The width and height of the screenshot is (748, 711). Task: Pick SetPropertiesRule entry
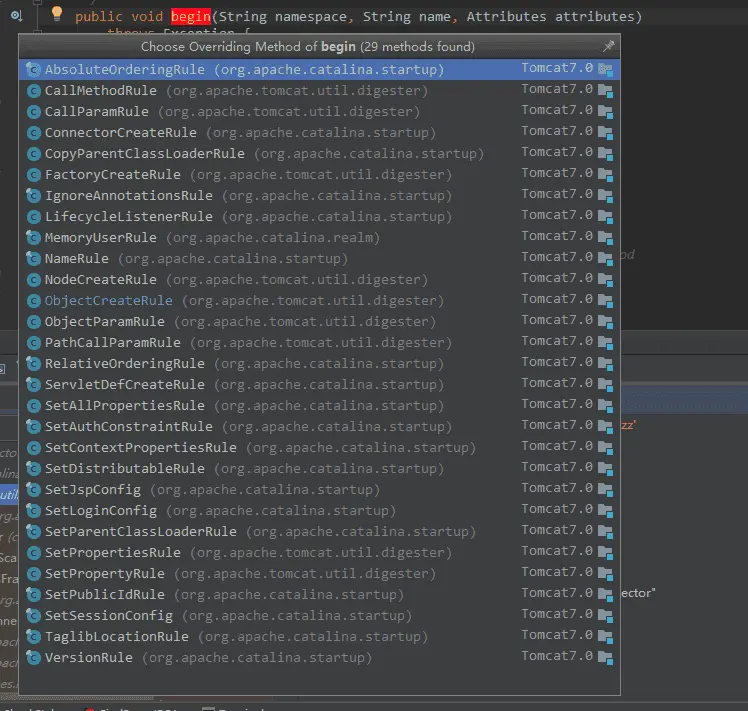tap(319, 552)
